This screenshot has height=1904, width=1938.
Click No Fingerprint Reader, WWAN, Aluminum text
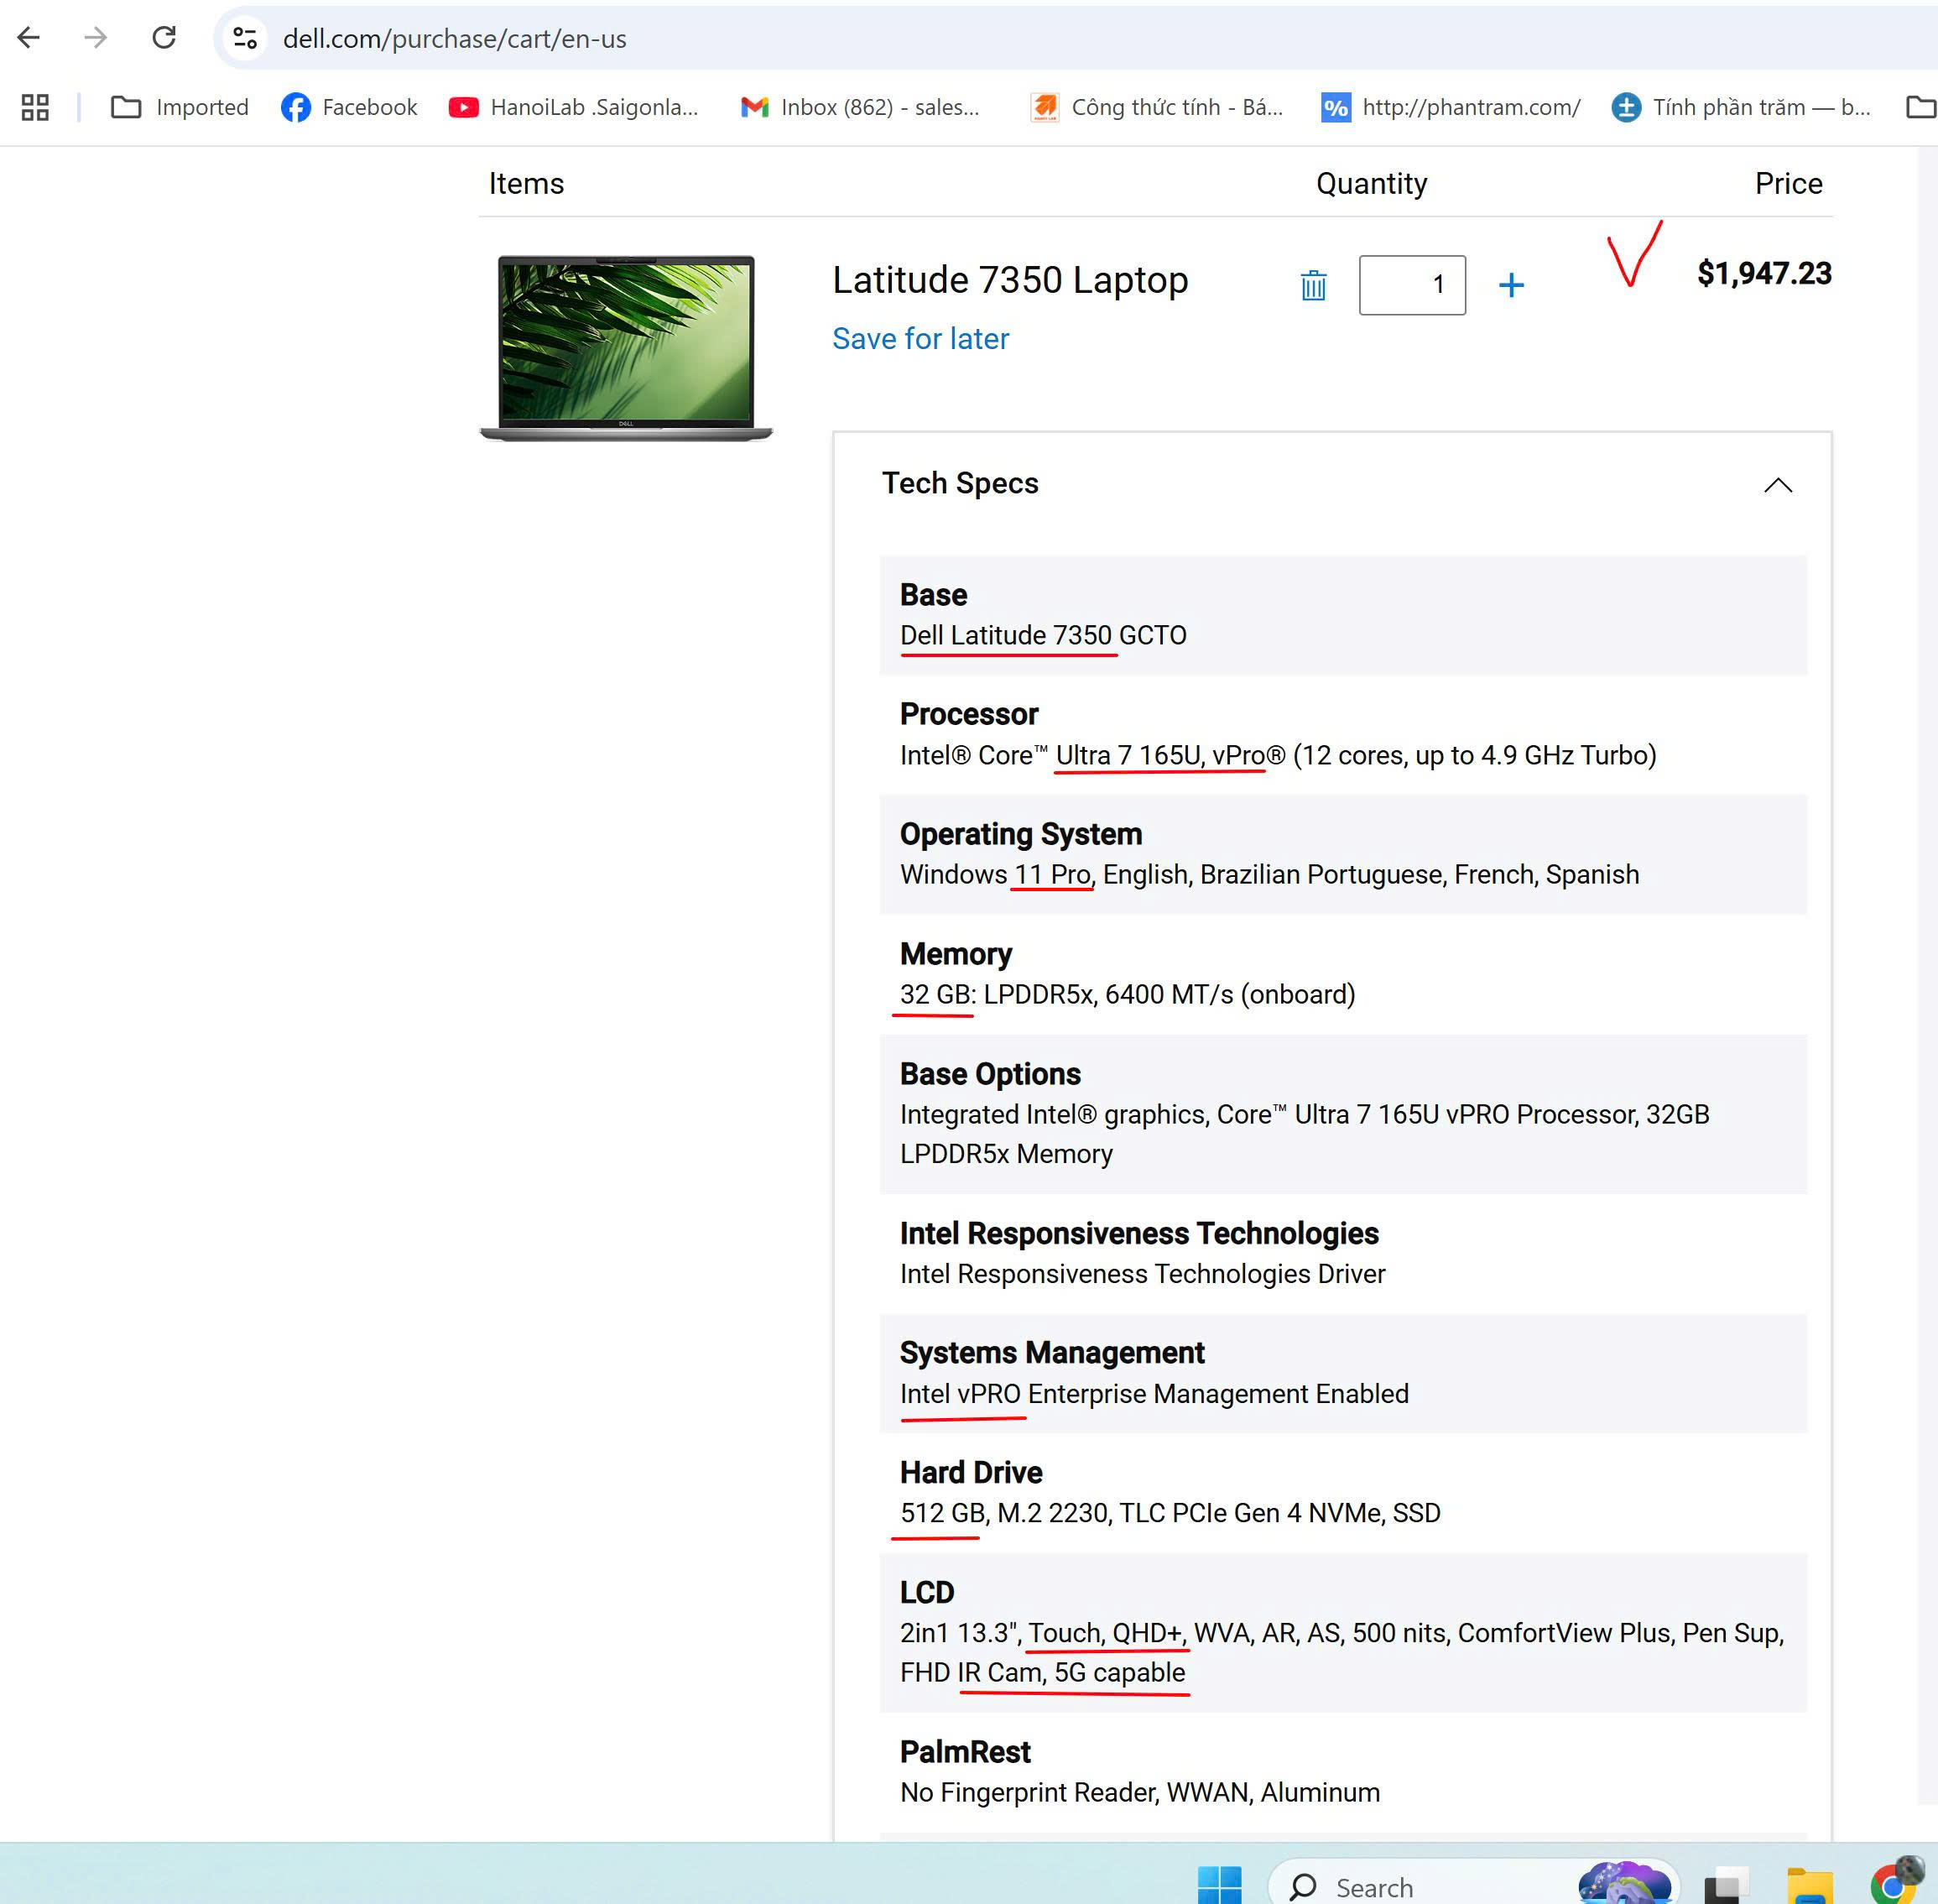[1139, 1792]
